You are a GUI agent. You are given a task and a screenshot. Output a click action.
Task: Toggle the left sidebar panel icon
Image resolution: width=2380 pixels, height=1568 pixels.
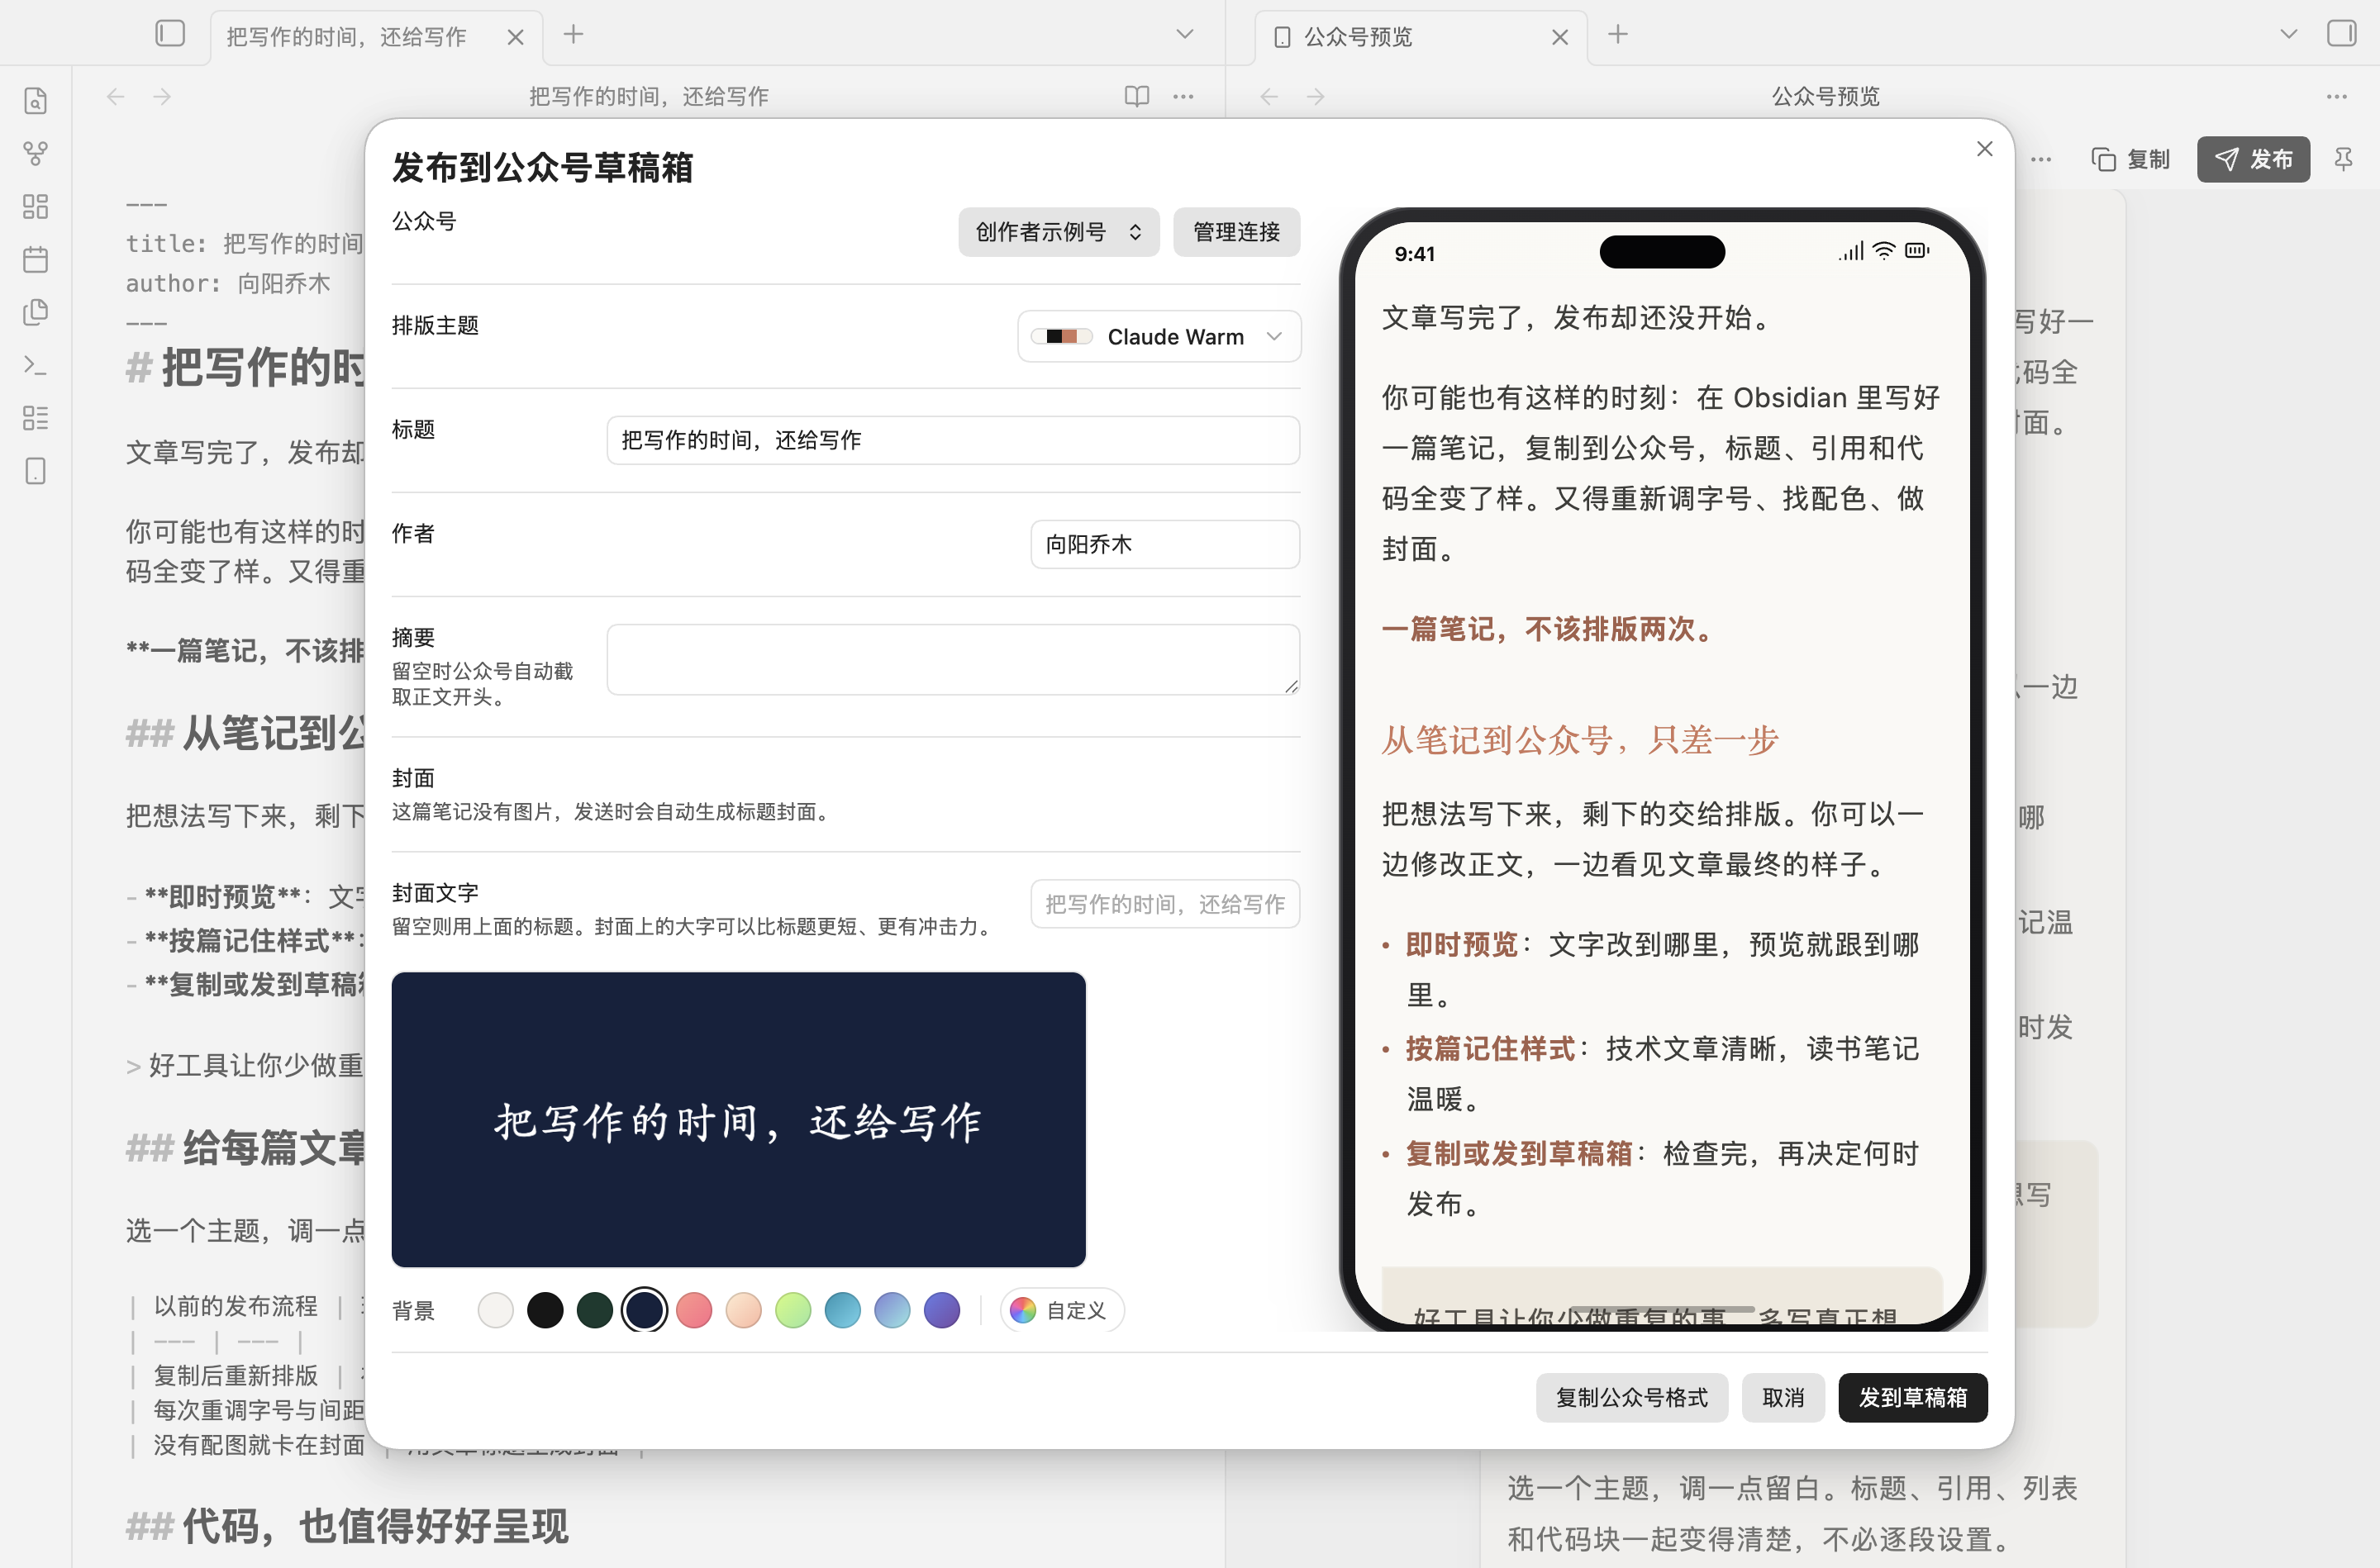pyautogui.click(x=170, y=34)
